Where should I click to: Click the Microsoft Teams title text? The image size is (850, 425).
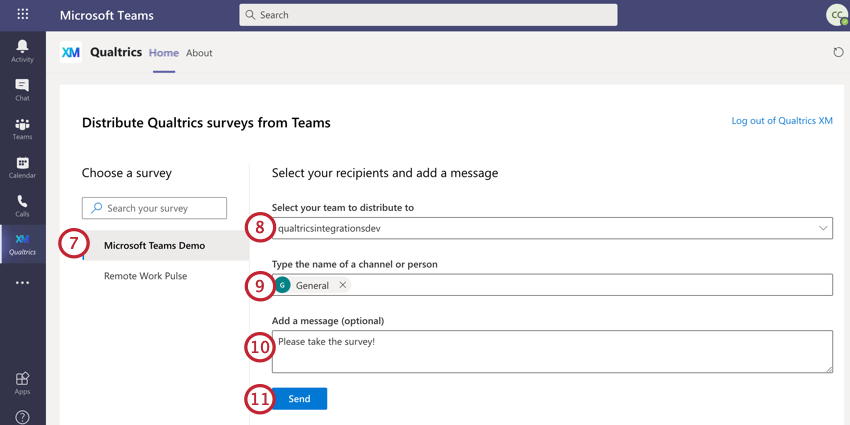coord(107,15)
